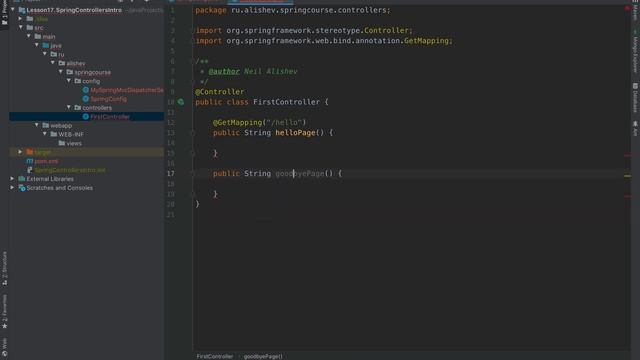Screen dimensions: 640x360
Task: Click the red error stripe marker near line 15
Action: (x=627, y=156)
